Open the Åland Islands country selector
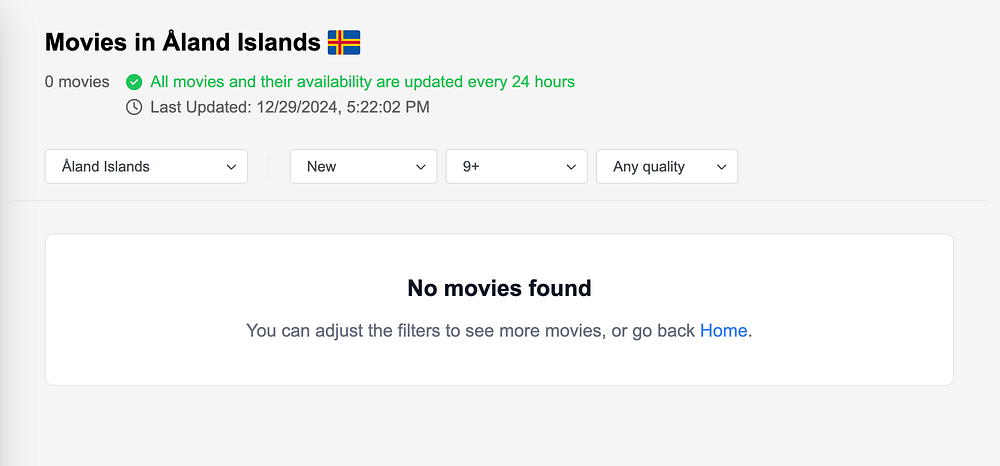1000x466 pixels. click(146, 167)
